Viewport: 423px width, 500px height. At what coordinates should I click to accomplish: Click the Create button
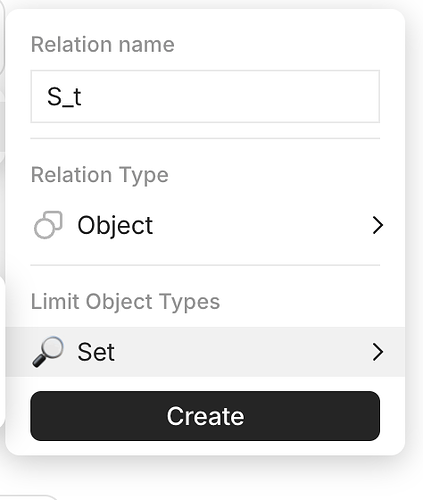coord(205,416)
